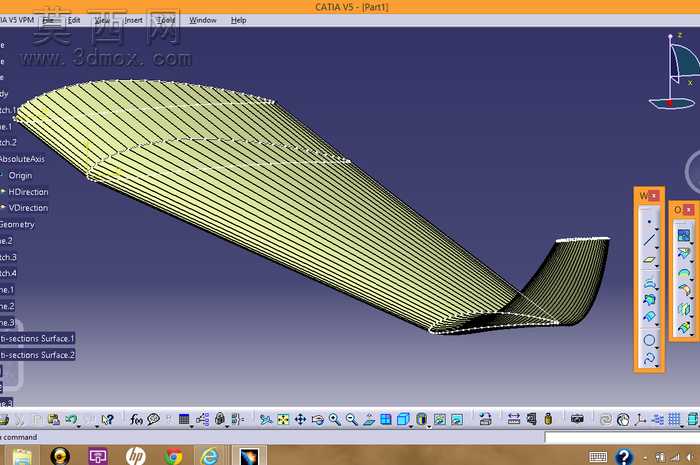Viewport: 700px width, 465px height.
Task: Open Google Chrome from taskbar
Action: [173, 456]
